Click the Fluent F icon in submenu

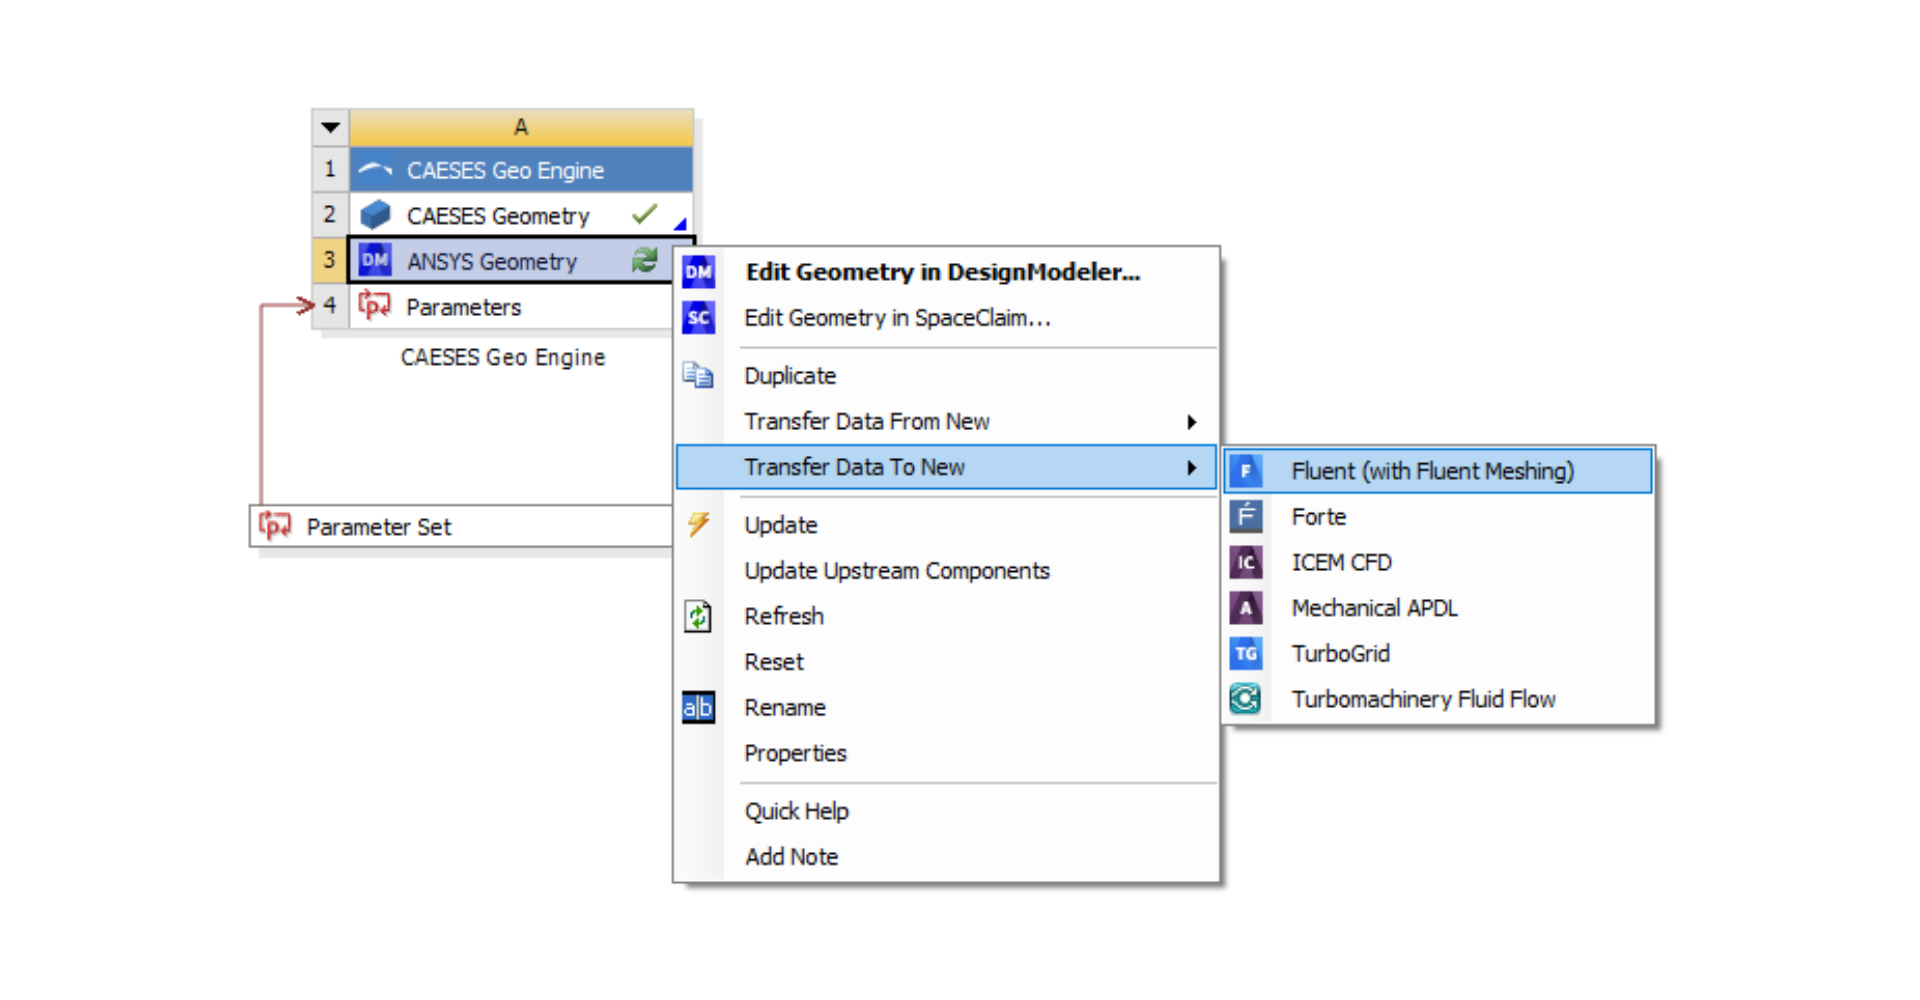pyautogui.click(x=1246, y=471)
